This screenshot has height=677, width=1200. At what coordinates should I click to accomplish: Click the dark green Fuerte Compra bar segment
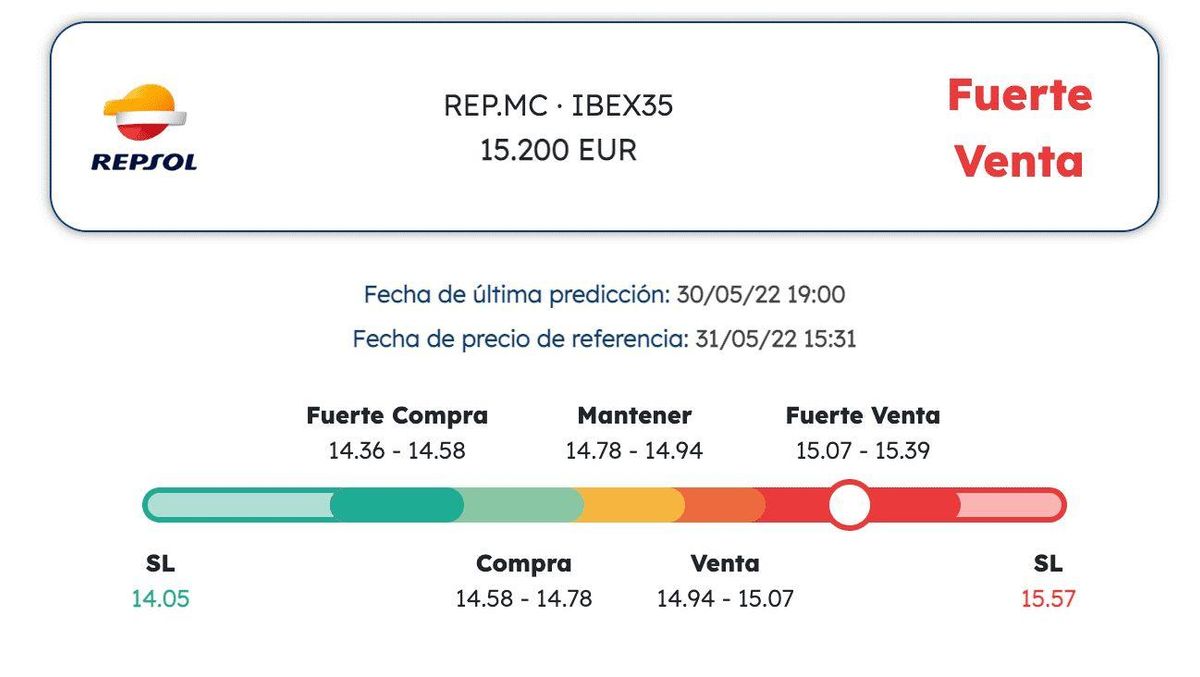[x=396, y=505]
